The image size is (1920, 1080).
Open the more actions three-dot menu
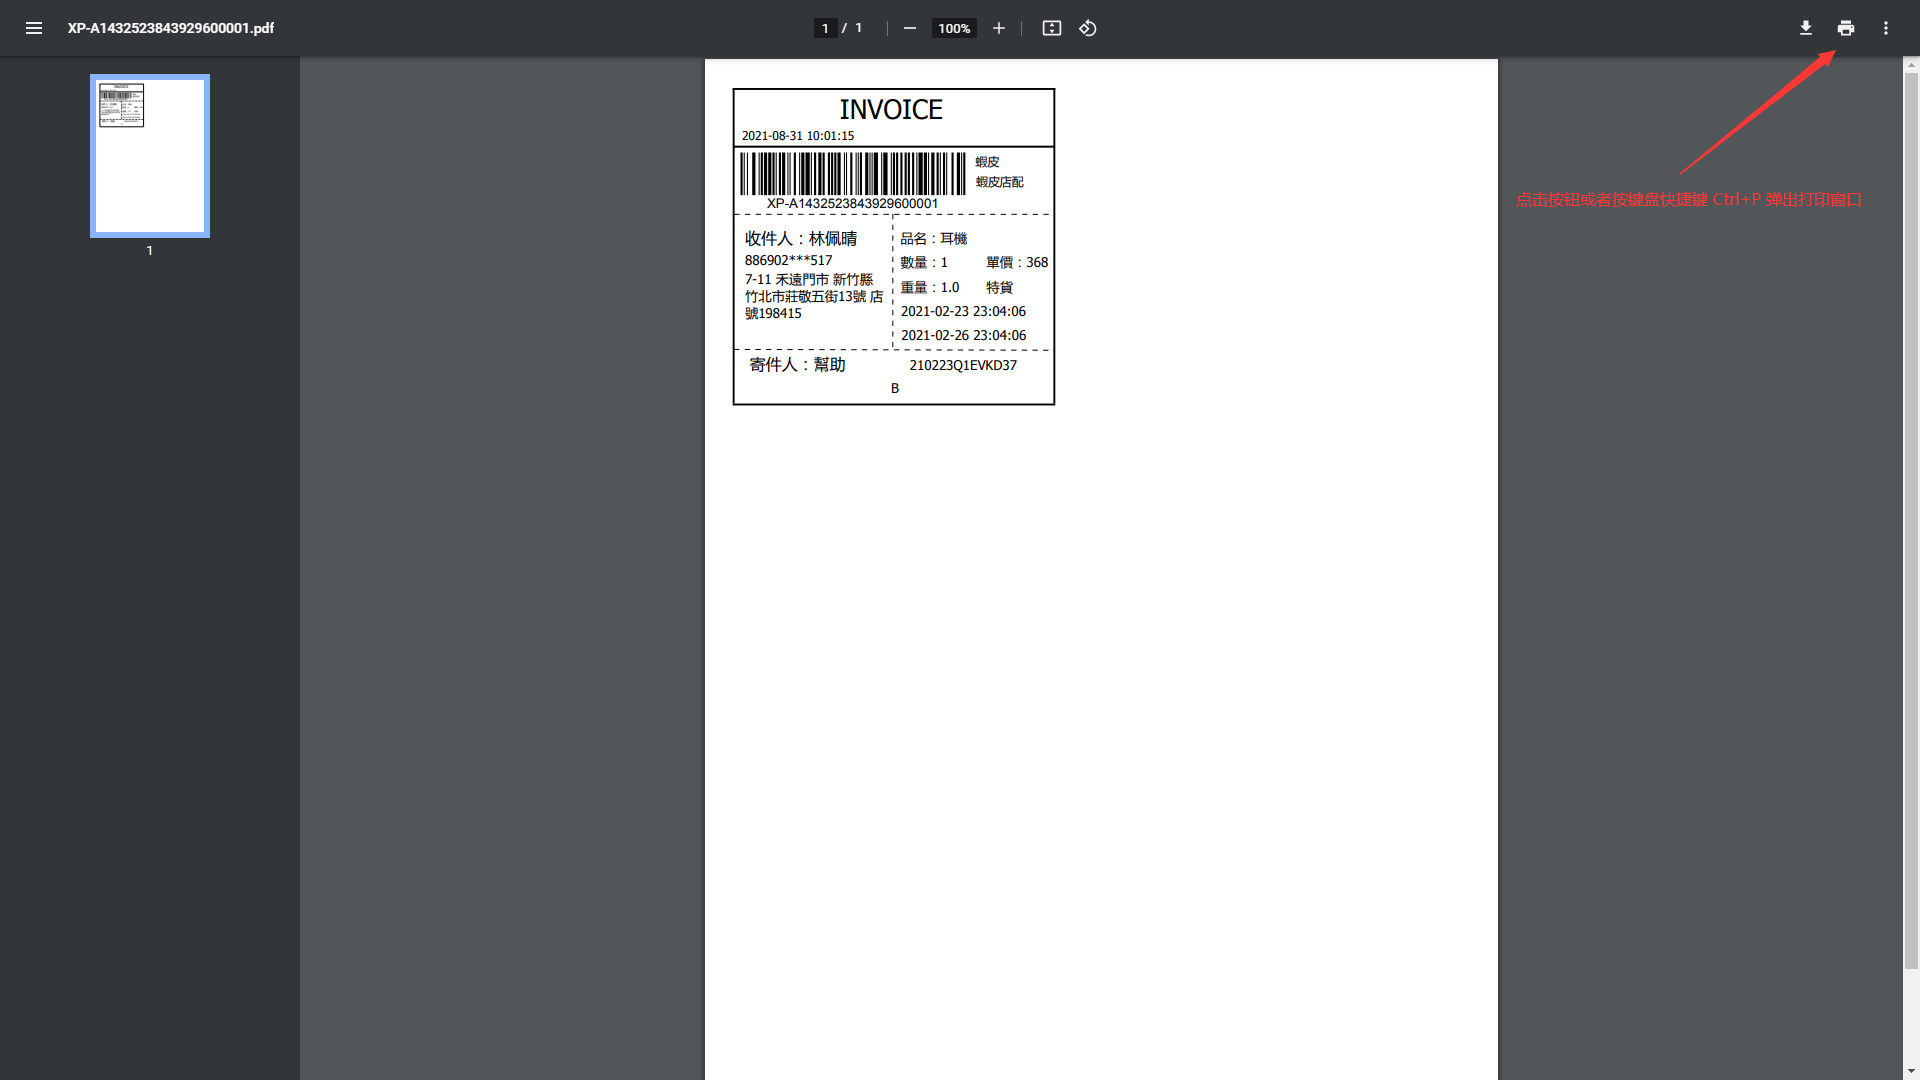[x=1885, y=28]
